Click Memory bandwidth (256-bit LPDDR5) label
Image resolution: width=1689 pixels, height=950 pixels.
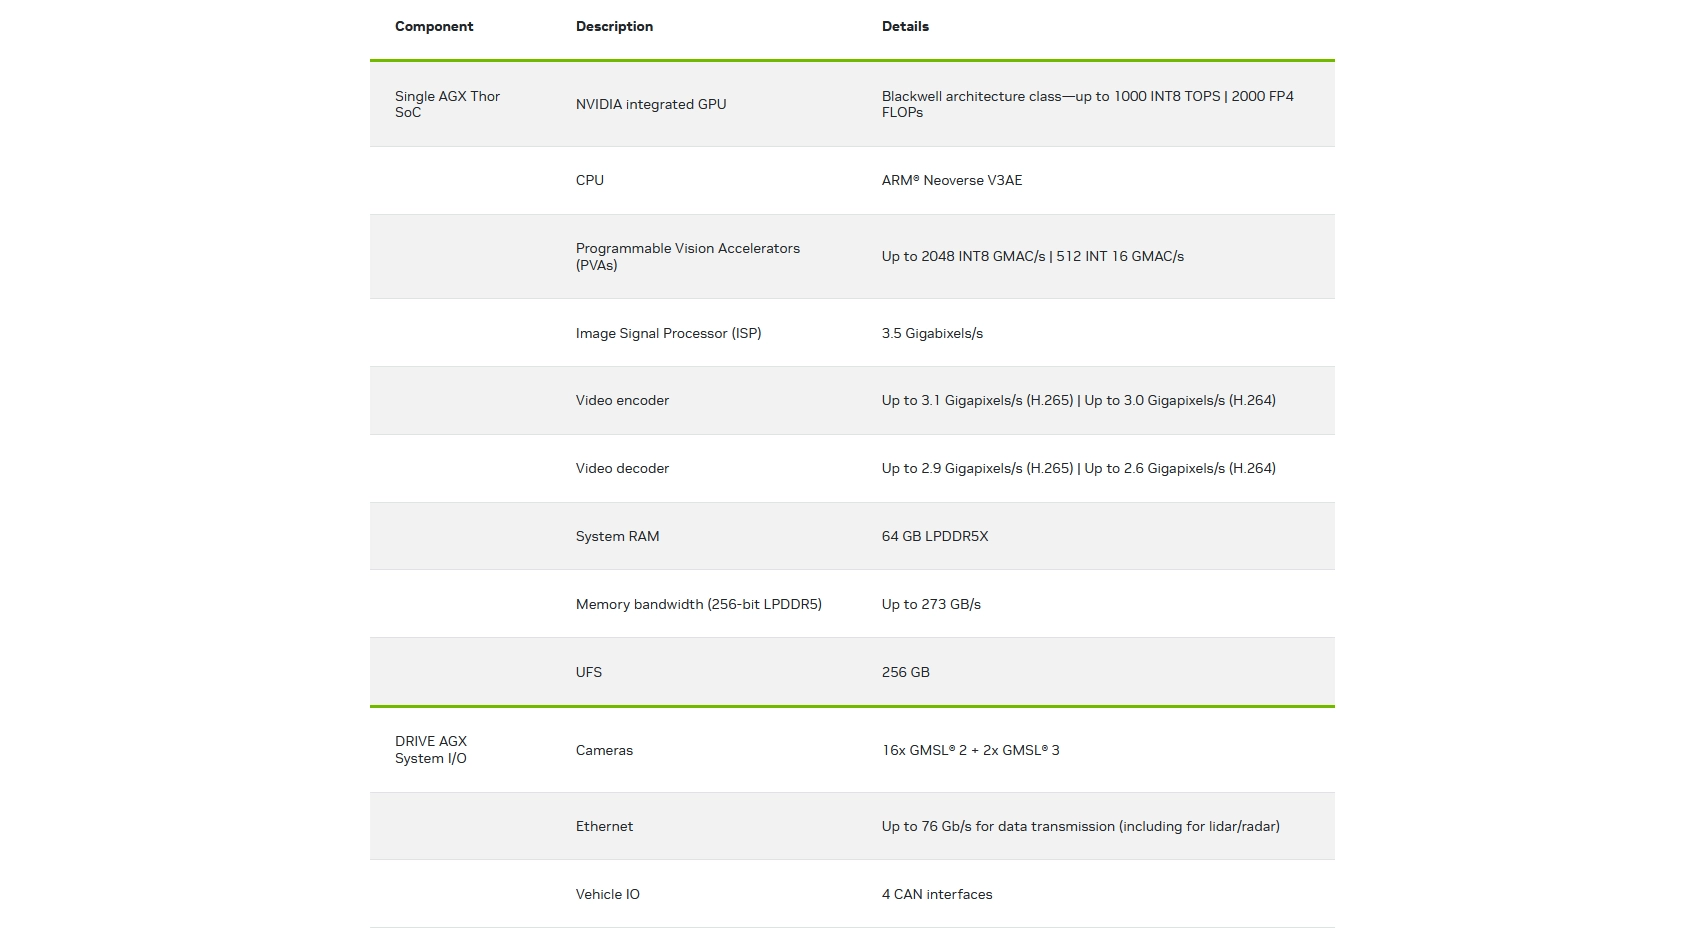click(x=698, y=605)
